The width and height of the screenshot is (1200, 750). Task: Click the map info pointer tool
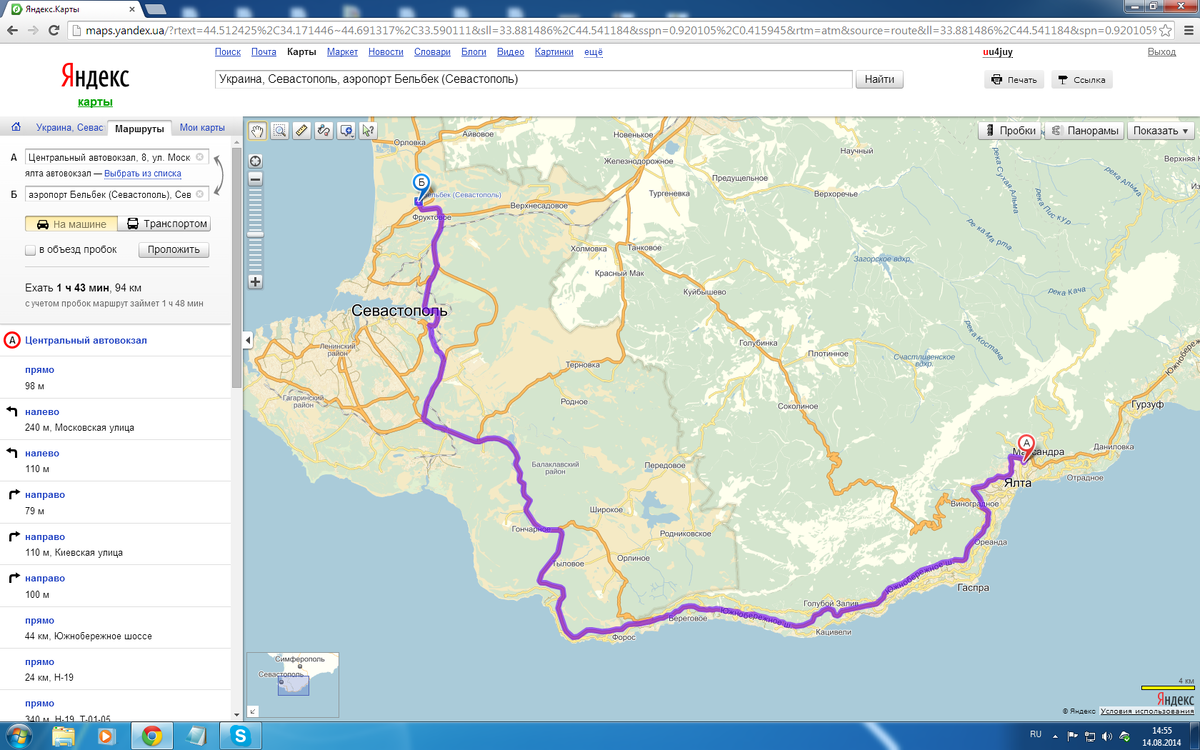pyautogui.click(x=368, y=130)
